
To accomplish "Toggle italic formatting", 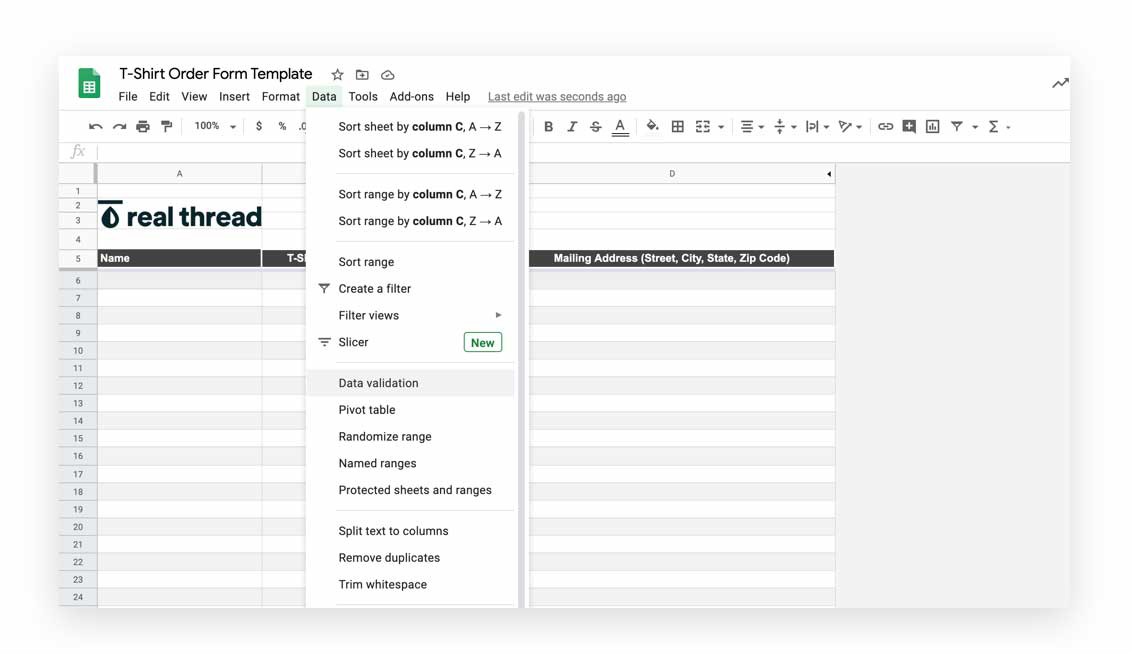I will coord(572,126).
